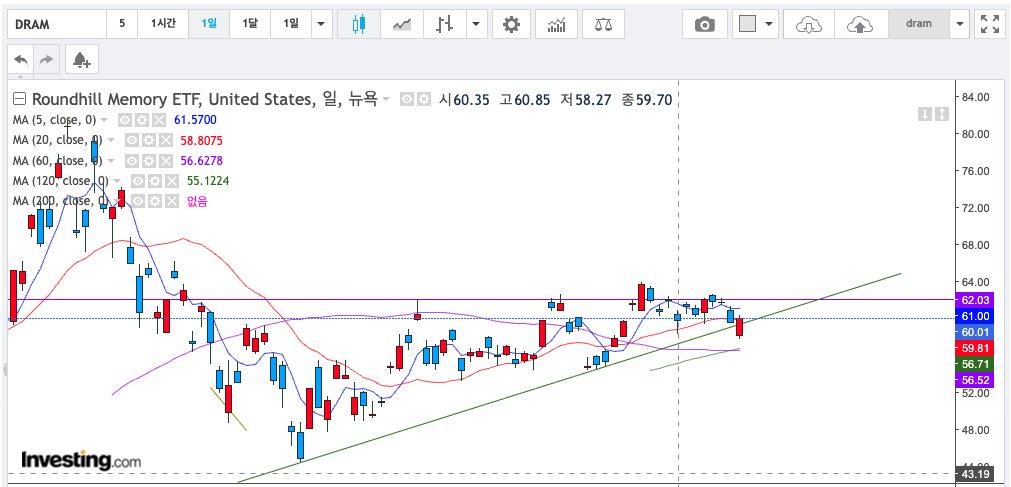Click the 59.81 red price label

[975, 348]
